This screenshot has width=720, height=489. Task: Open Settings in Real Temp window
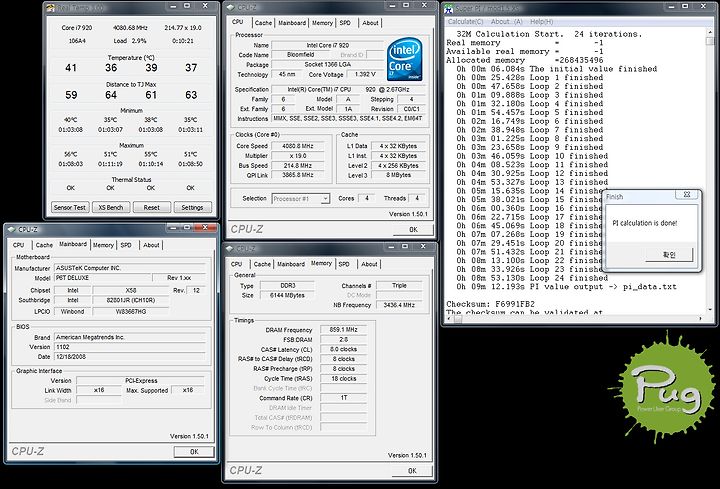coord(192,208)
